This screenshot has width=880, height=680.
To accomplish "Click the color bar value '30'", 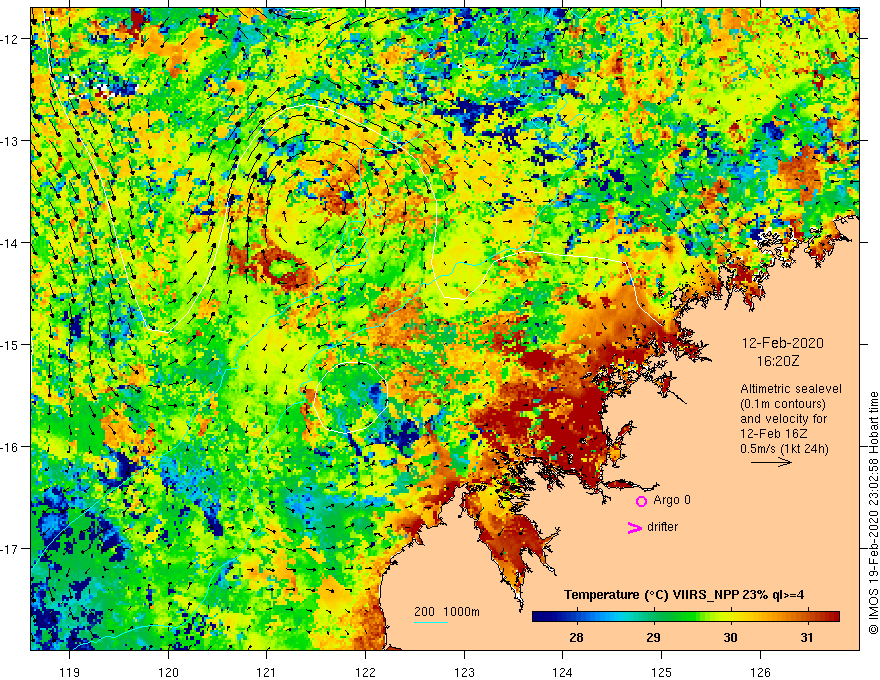I will click(x=730, y=637).
